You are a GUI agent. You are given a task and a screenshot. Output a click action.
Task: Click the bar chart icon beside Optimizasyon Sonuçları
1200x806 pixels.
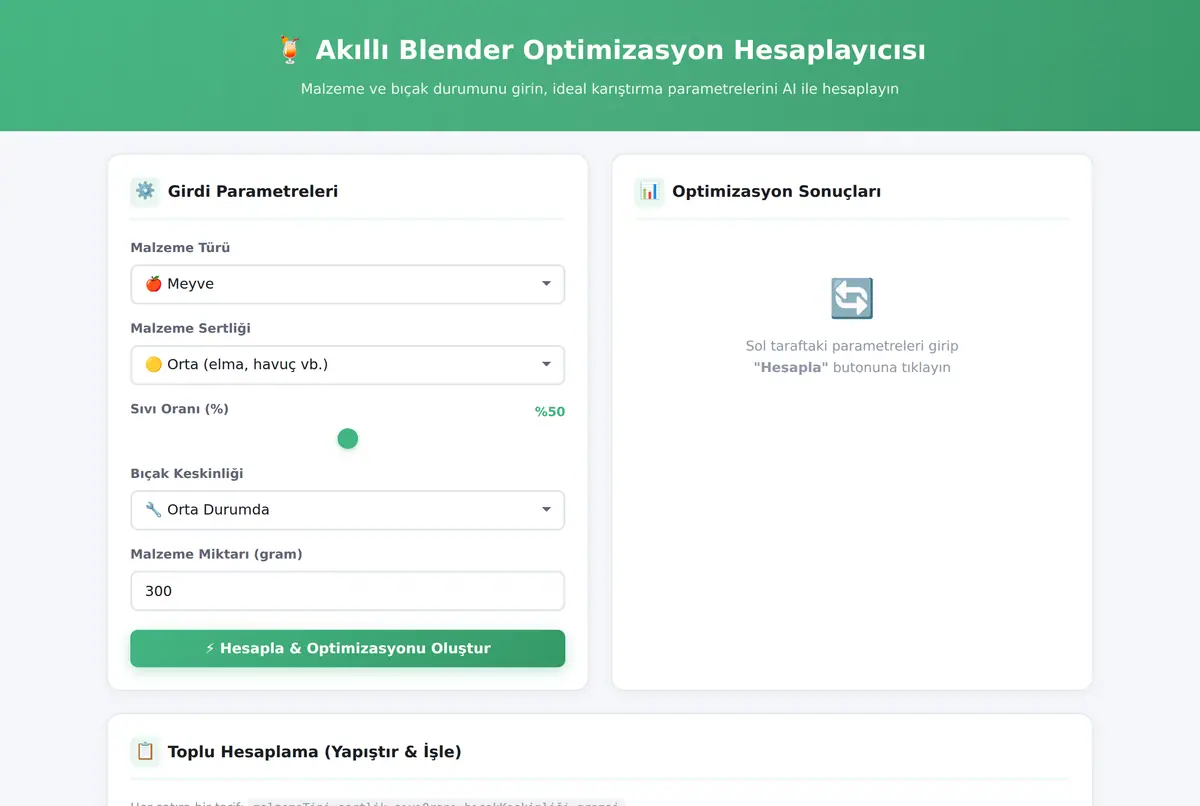pyautogui.click(x=649, y=191)
